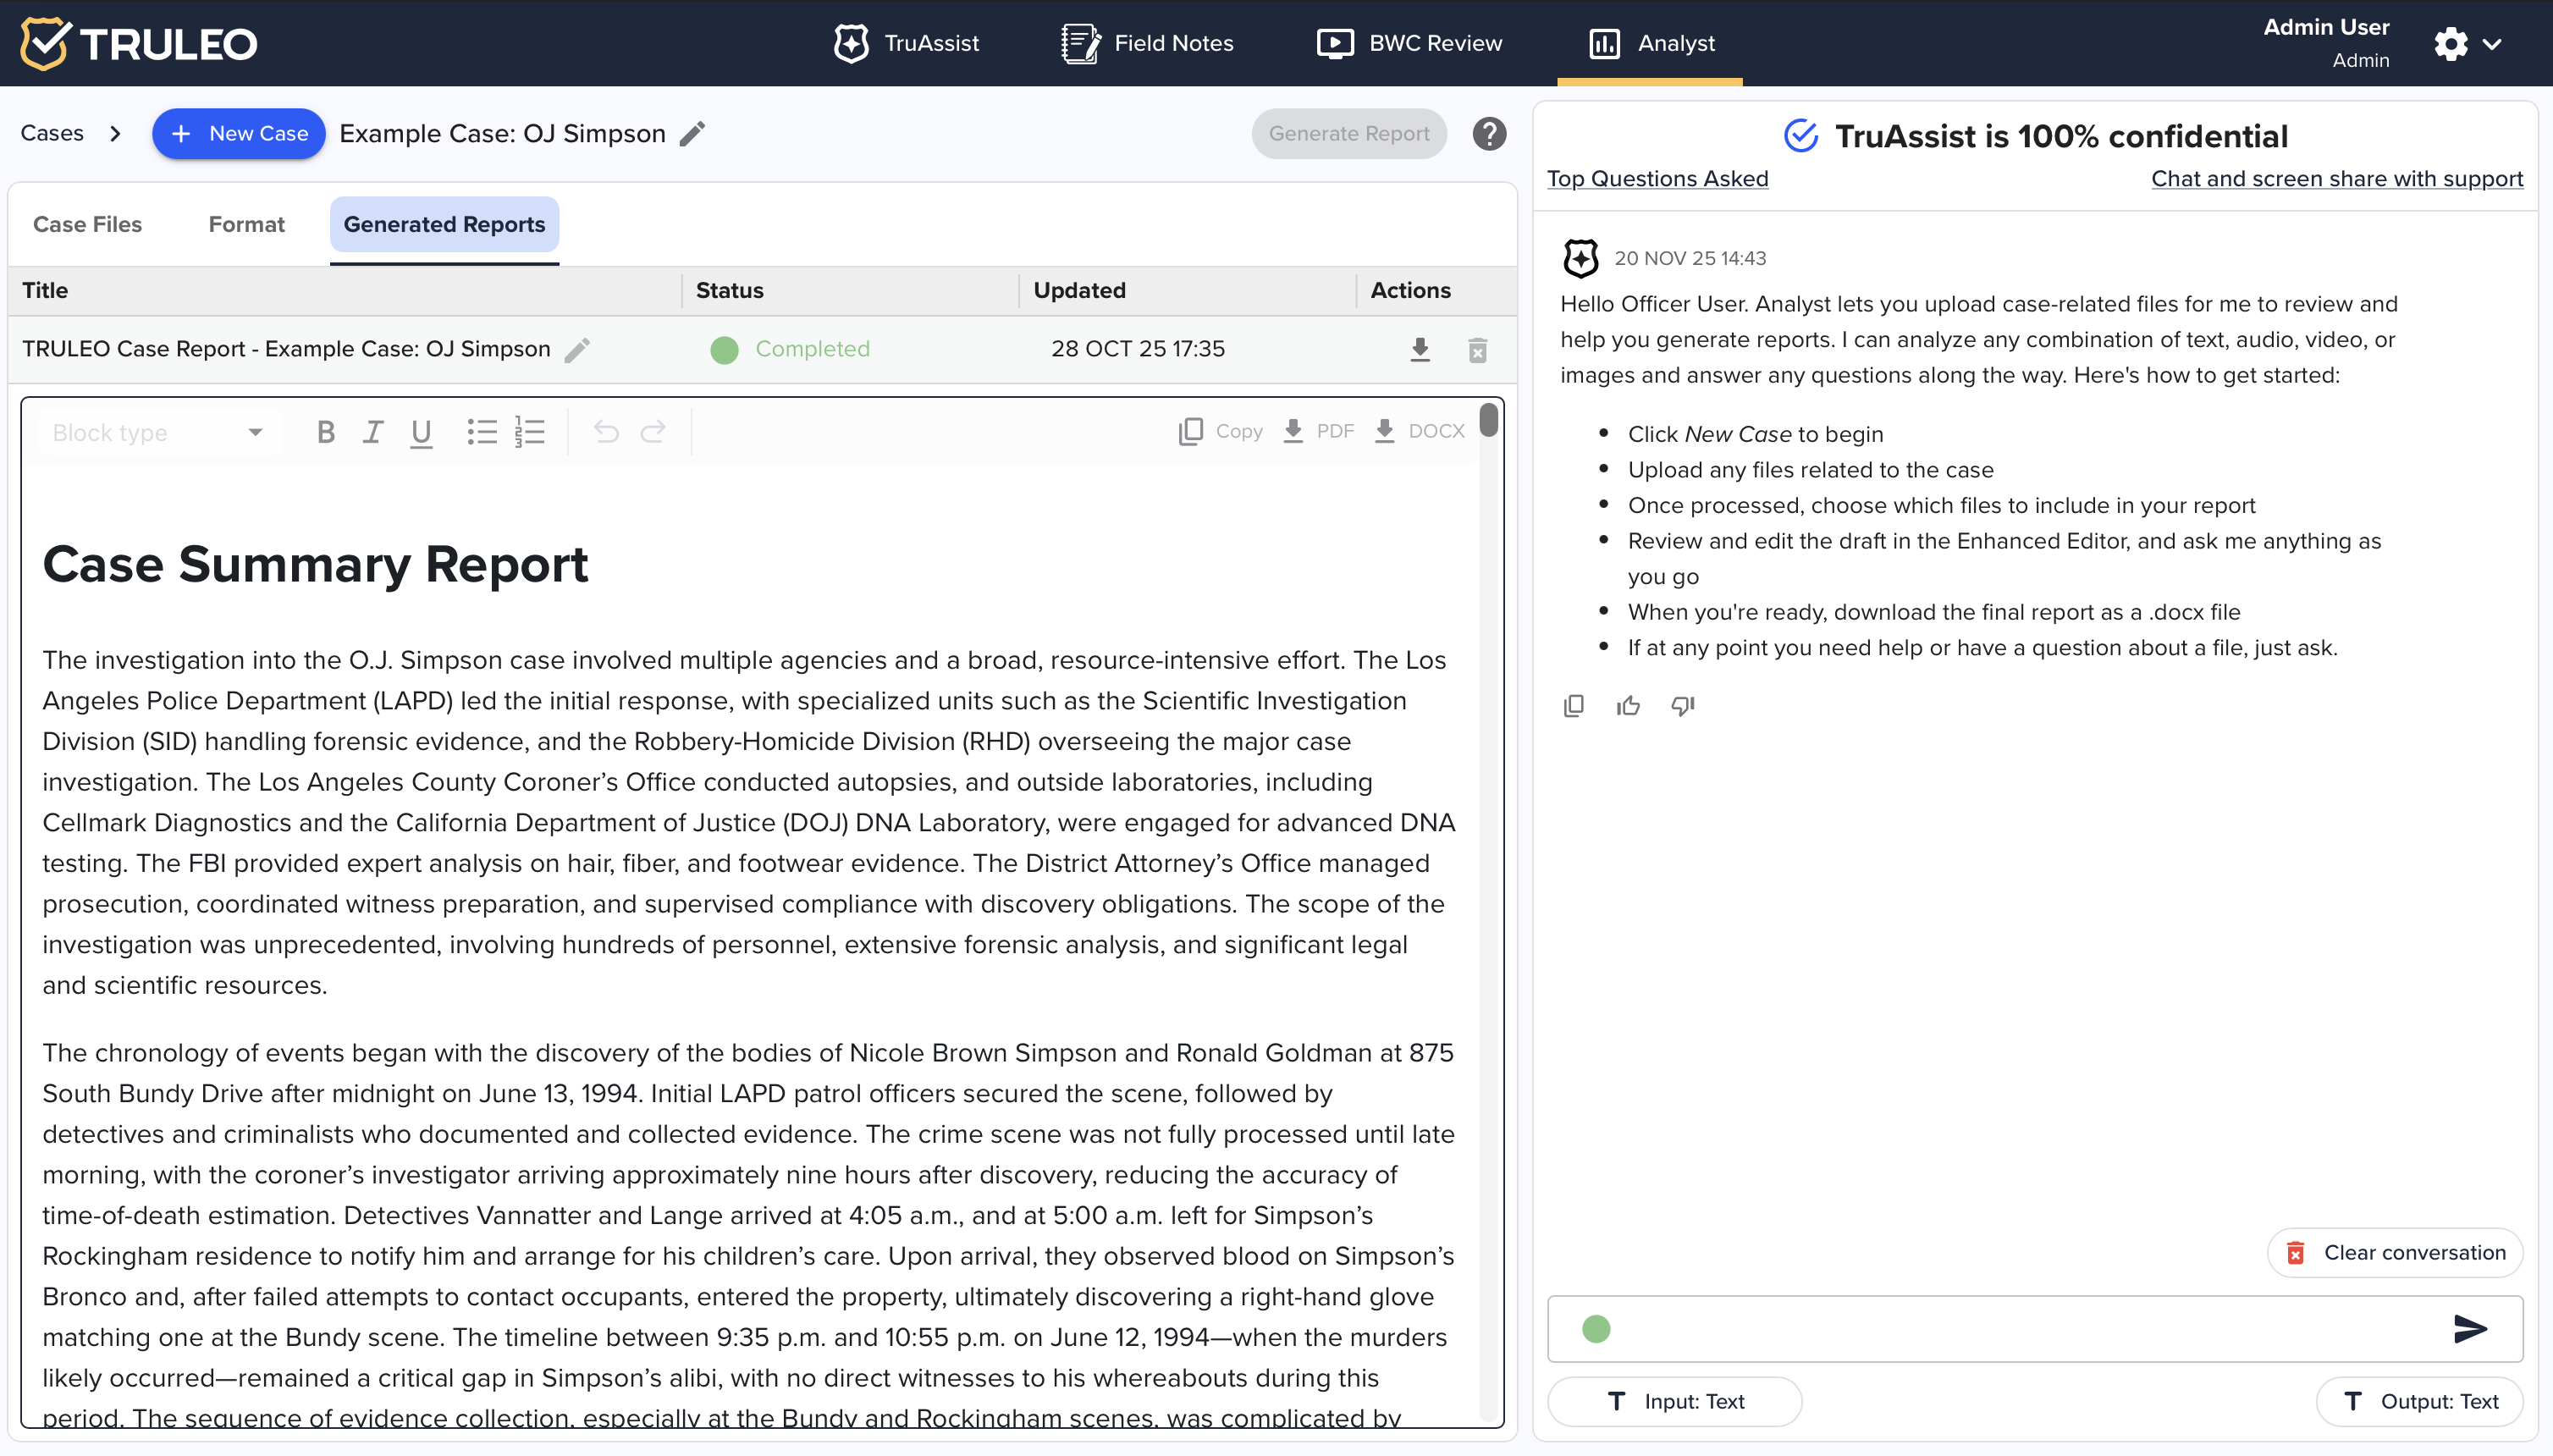Open the help question mark icon
Image resolution: width=2553 pixels, height=1456 pixels.
click(x=1488, y=133)
